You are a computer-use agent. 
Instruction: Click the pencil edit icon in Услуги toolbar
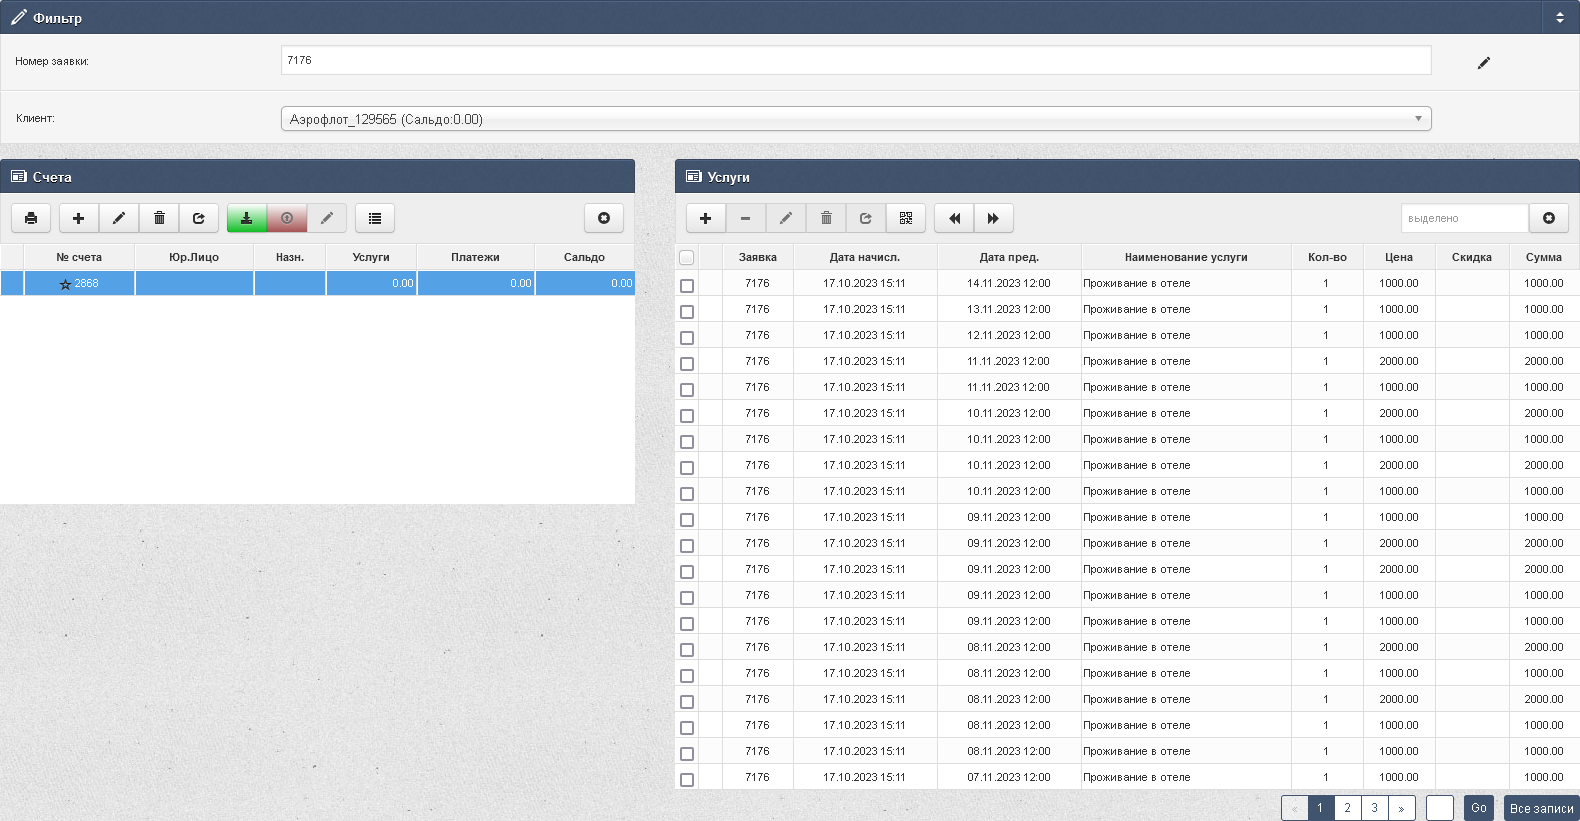tap(786, 218)
